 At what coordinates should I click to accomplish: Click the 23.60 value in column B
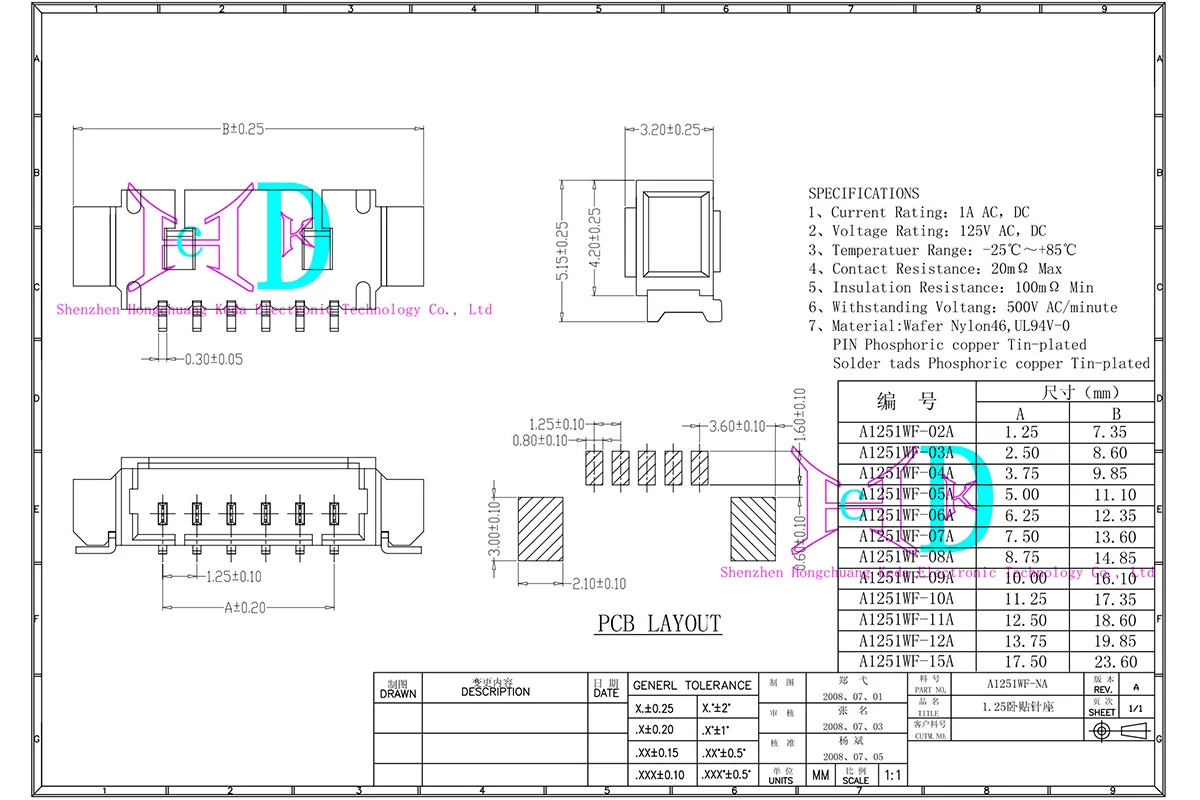point(1115,661)
